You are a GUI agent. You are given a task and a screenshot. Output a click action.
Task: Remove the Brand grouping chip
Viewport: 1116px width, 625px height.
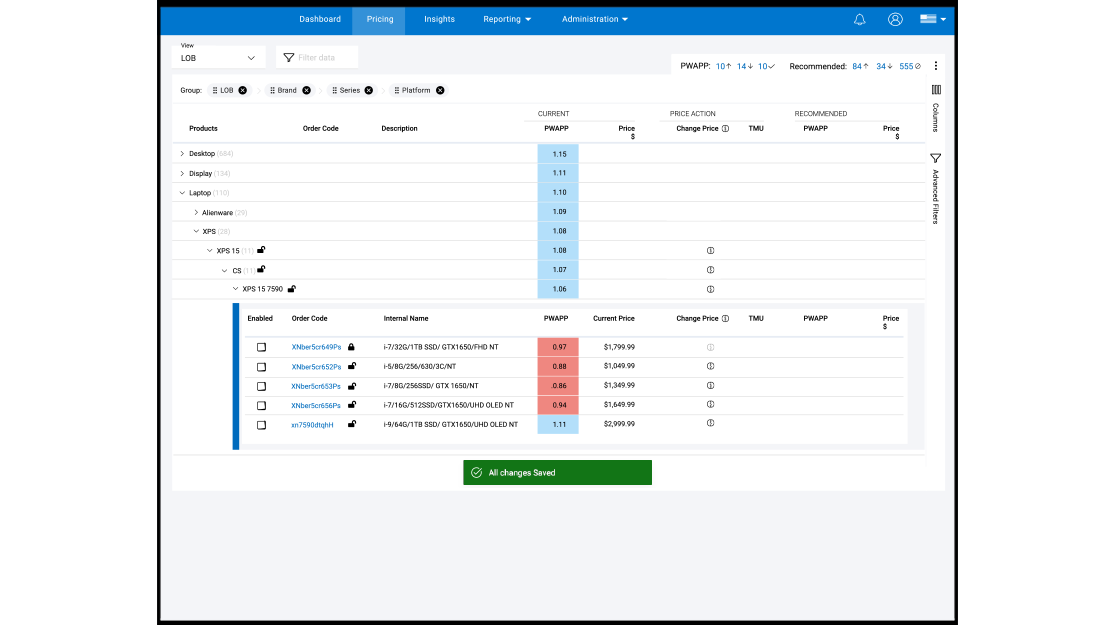pos(306,90)
